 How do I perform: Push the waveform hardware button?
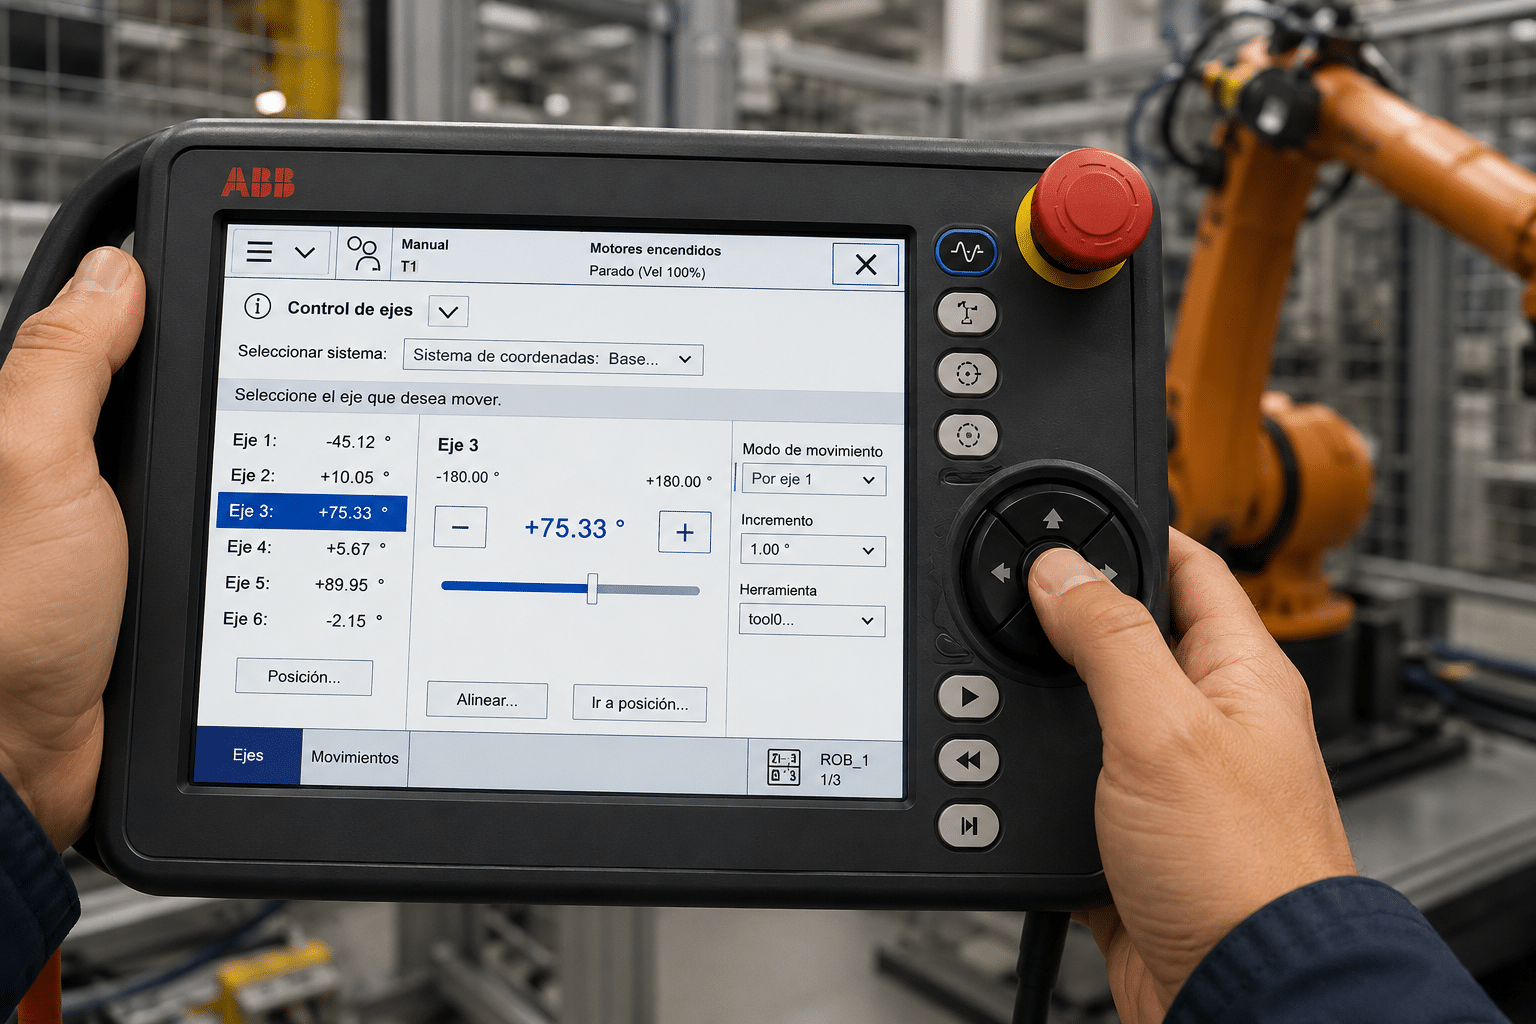(967, 252)
